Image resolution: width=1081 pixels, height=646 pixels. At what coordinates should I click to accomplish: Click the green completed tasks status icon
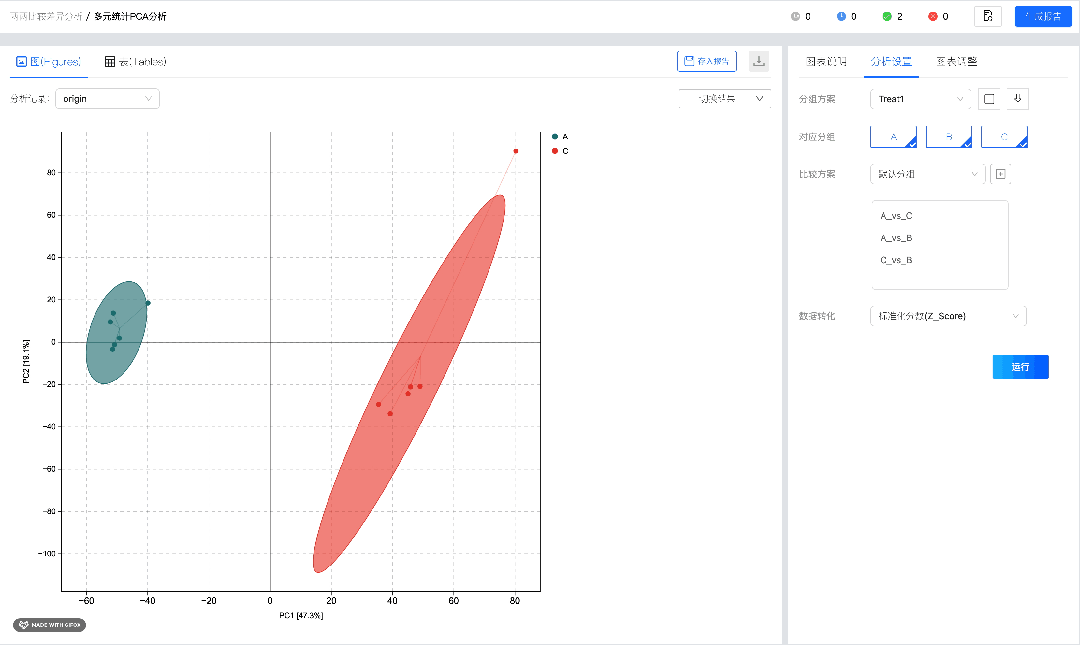pyautogui.click(x=887, y=17)
